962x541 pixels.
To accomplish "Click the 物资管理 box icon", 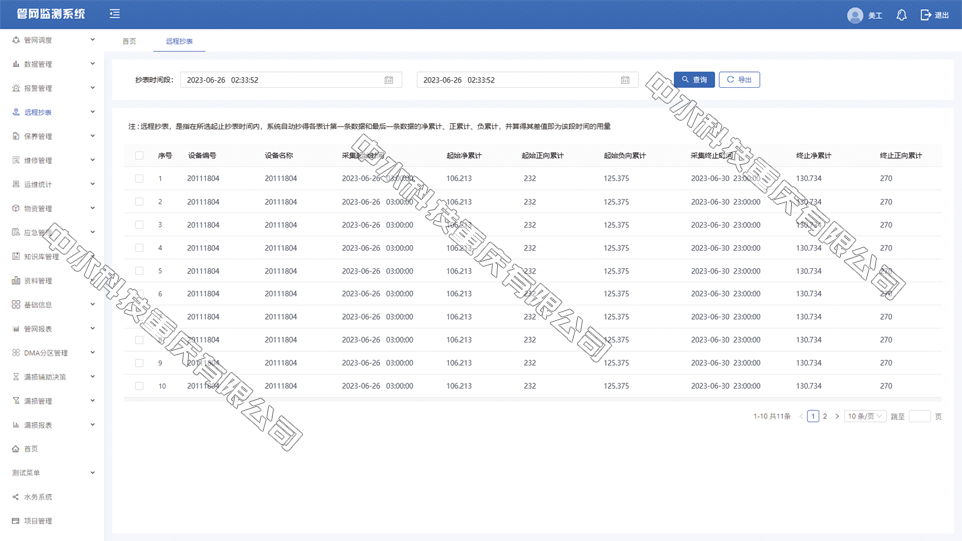I will point(16,209).
